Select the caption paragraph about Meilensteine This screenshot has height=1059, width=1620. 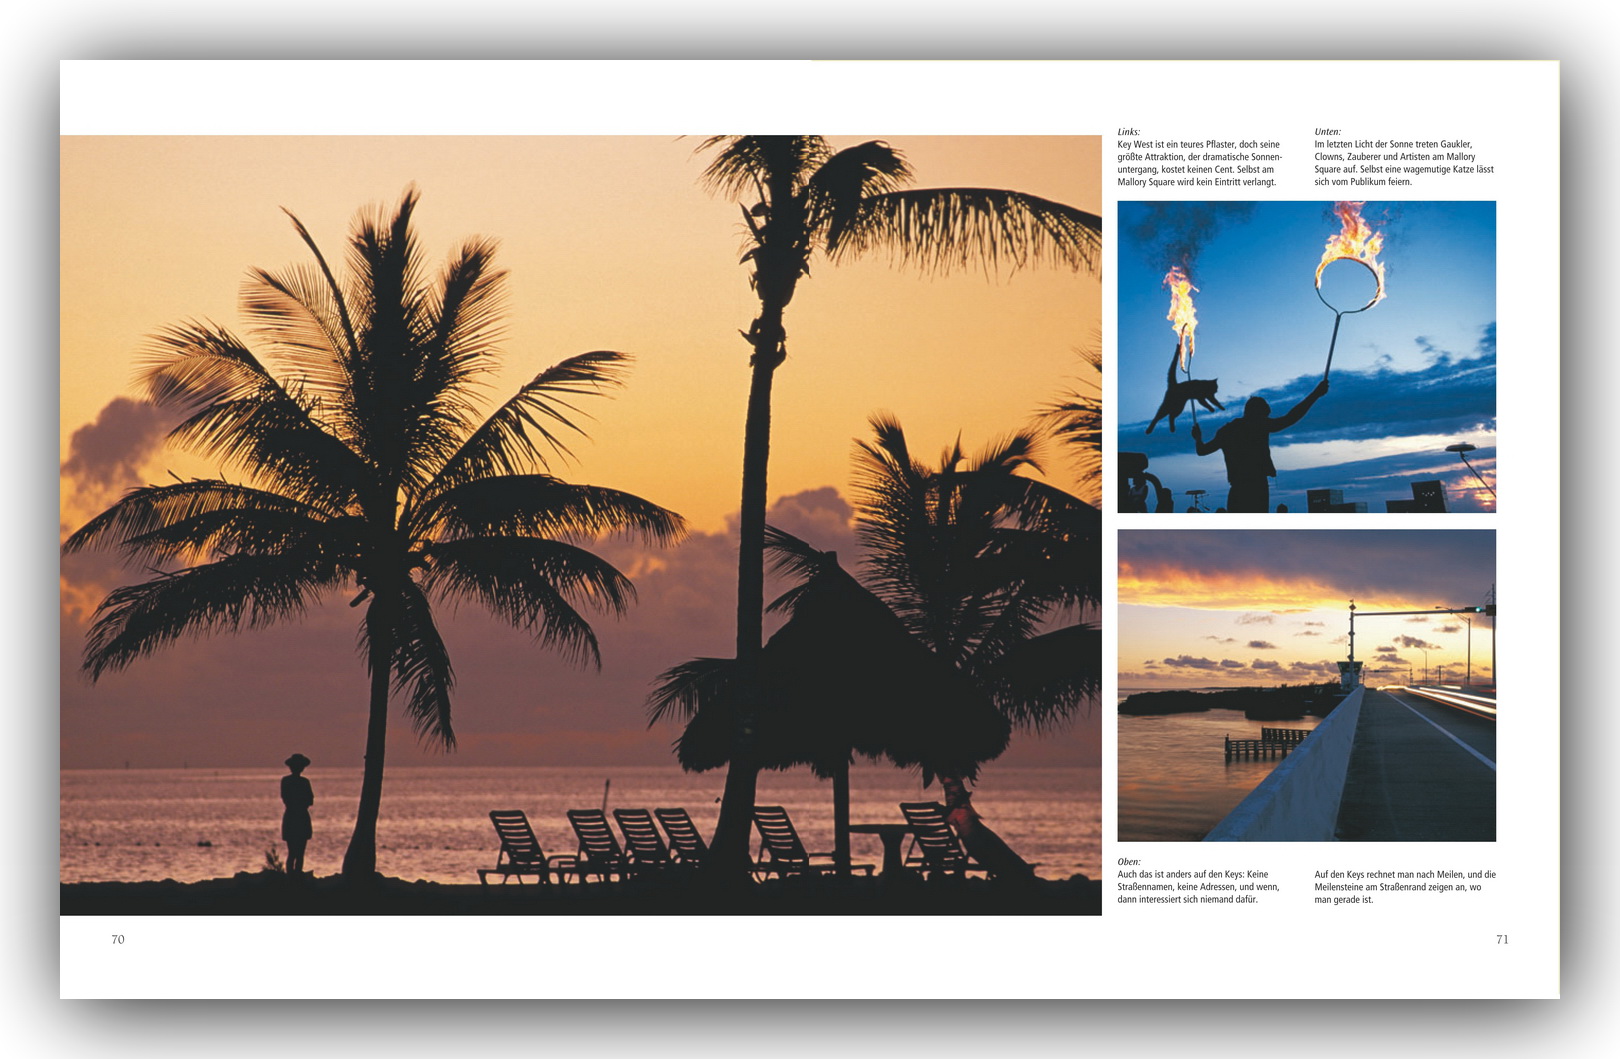[1404, 887]
